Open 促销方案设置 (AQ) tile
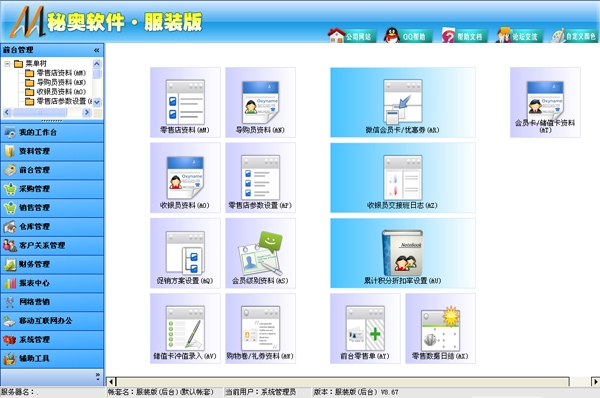Viewport: 600px width, 398px height. pos(185,253)
